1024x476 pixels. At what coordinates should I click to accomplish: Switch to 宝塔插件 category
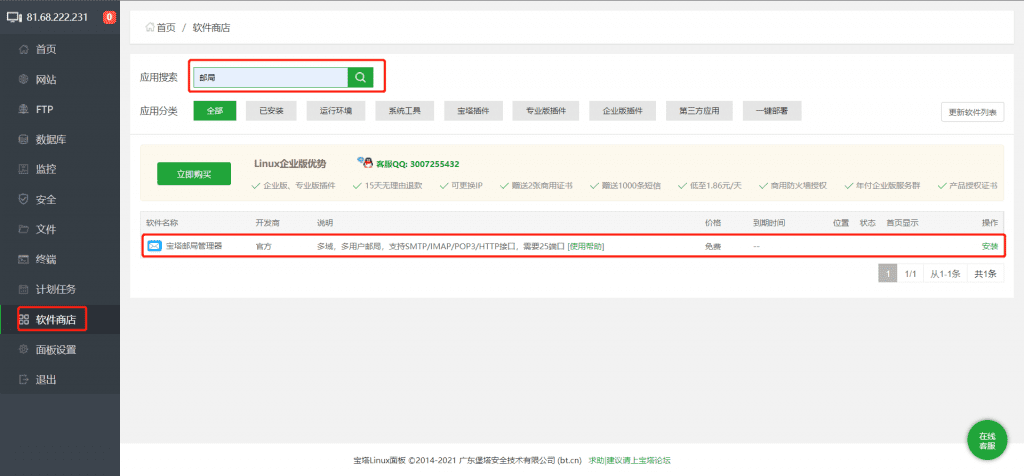coord(474,111)
